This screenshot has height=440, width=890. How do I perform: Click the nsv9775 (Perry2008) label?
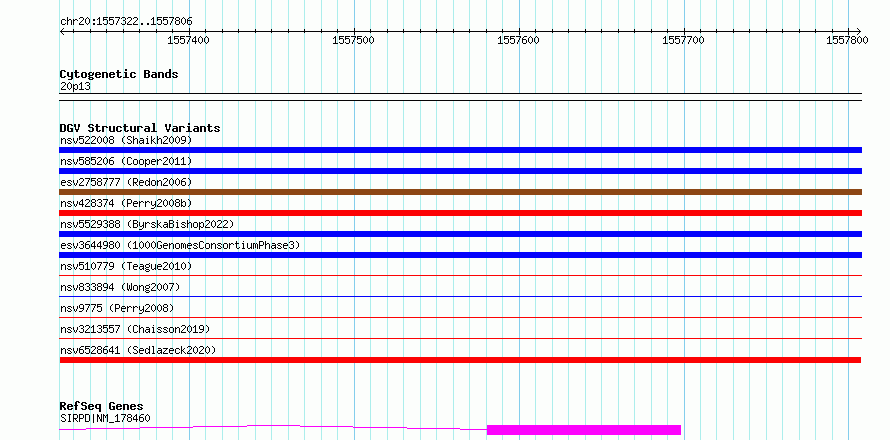(x=117, y=308)
